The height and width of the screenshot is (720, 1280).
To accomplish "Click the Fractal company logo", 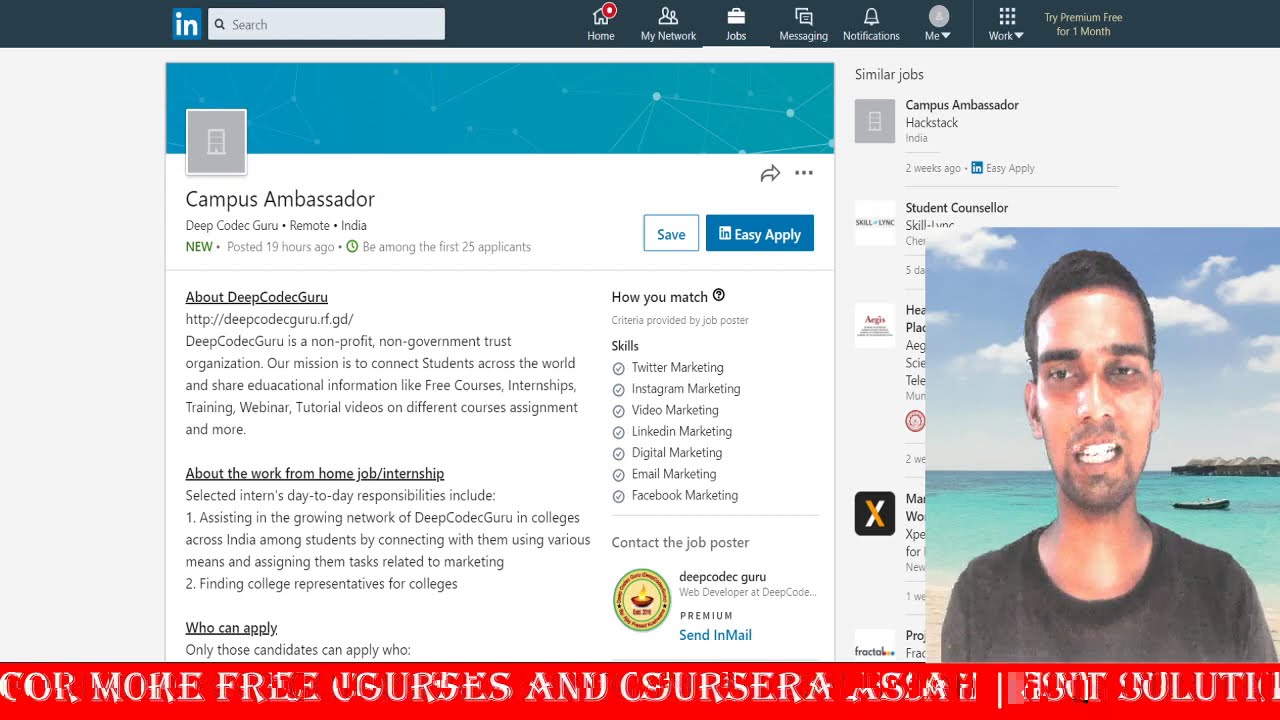I will [x=875, y=651].
